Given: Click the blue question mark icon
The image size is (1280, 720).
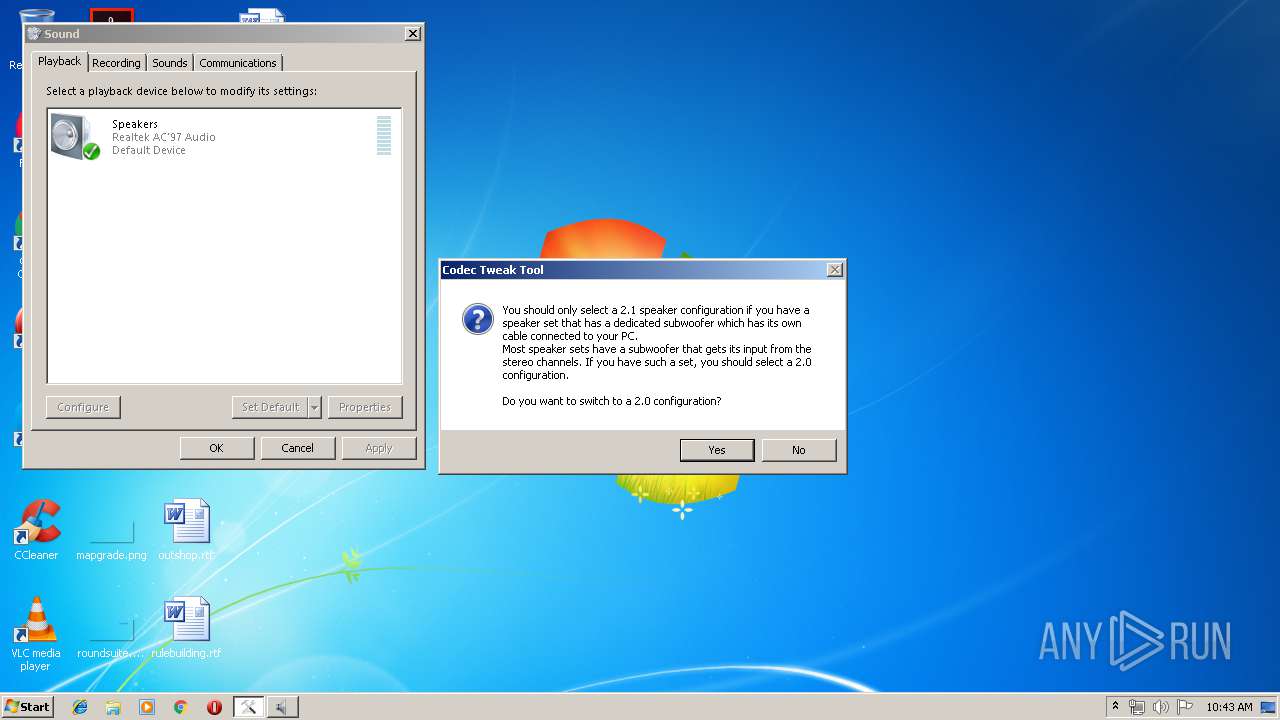Looking at the screenshot, I should tap(477, 320).
